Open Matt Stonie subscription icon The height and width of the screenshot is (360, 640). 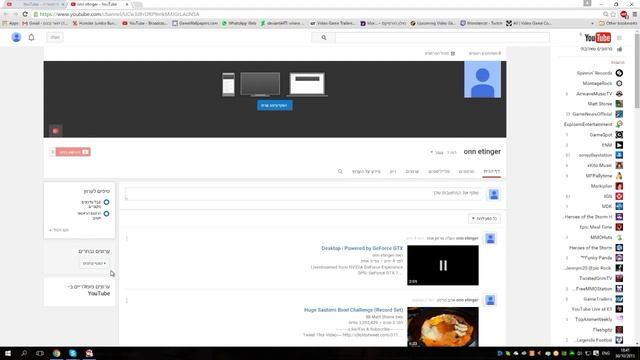click(619, 104)
